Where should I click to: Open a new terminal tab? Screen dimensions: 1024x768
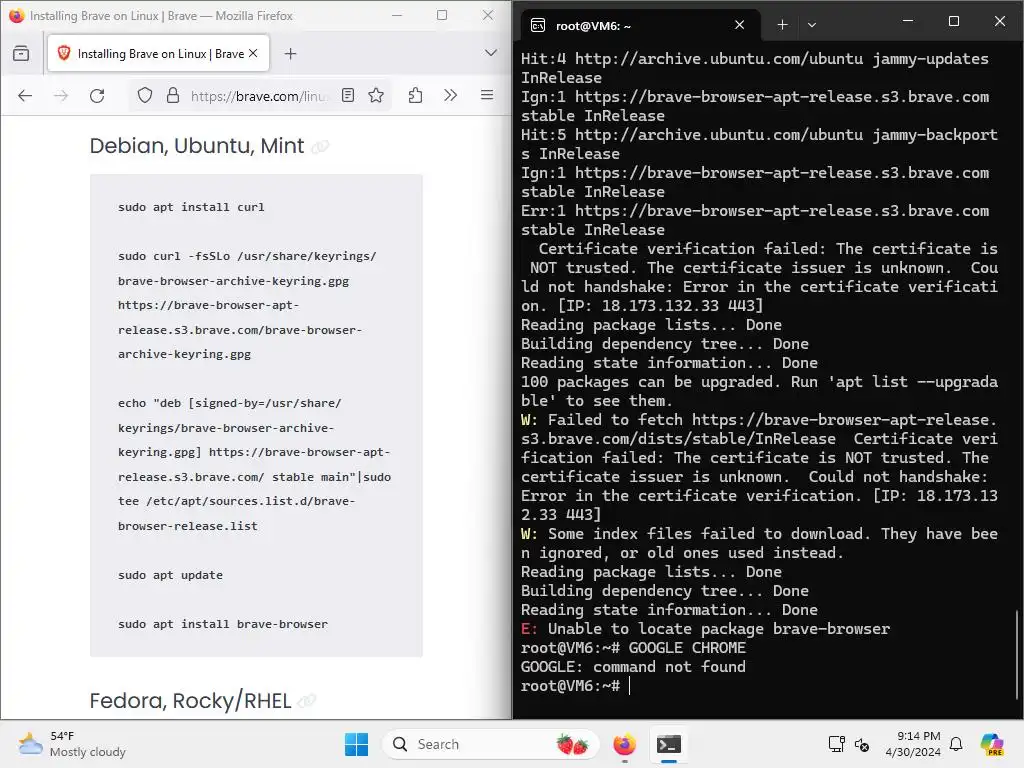click(782, 25)
